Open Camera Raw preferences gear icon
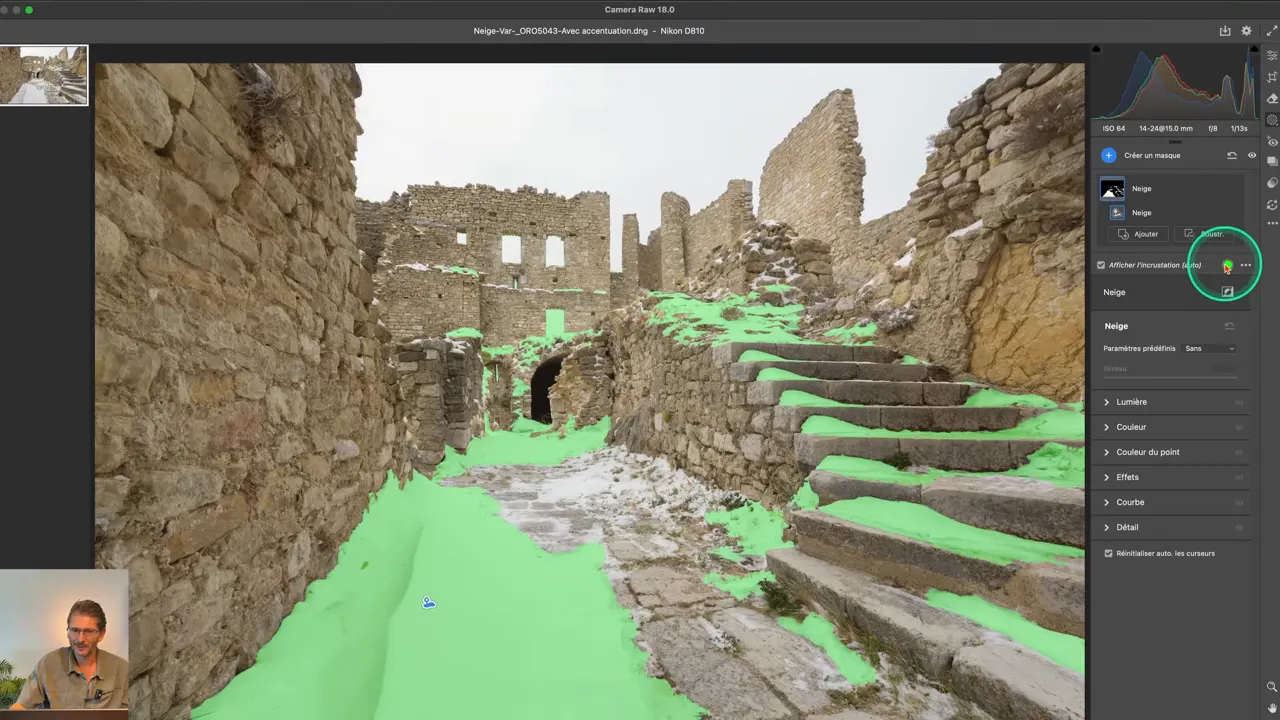The image size is (1280, 720). [1246, 31]
